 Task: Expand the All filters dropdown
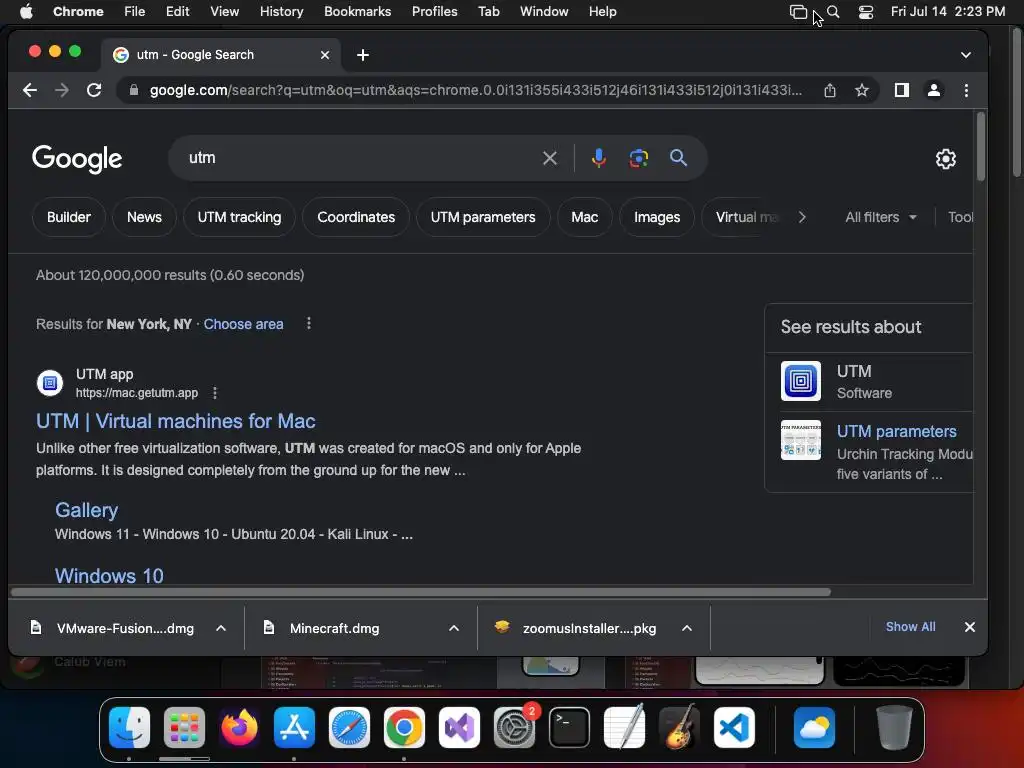click(881, 217)
